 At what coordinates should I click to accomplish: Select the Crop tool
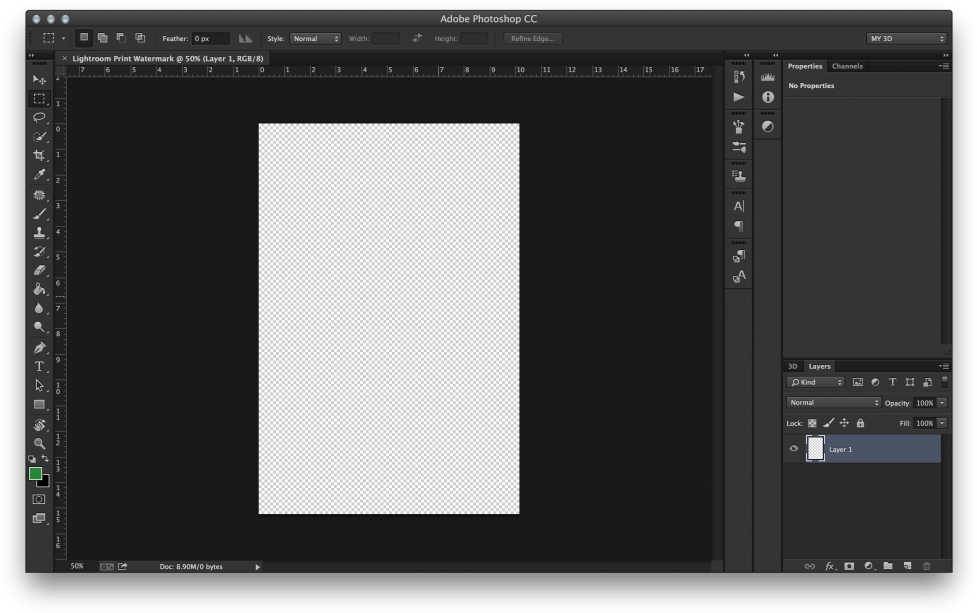click(x=40, y=154)
